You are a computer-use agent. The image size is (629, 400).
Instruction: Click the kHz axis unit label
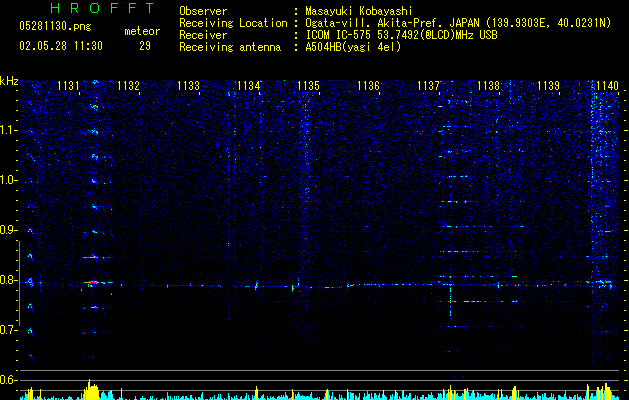point(9,81)
